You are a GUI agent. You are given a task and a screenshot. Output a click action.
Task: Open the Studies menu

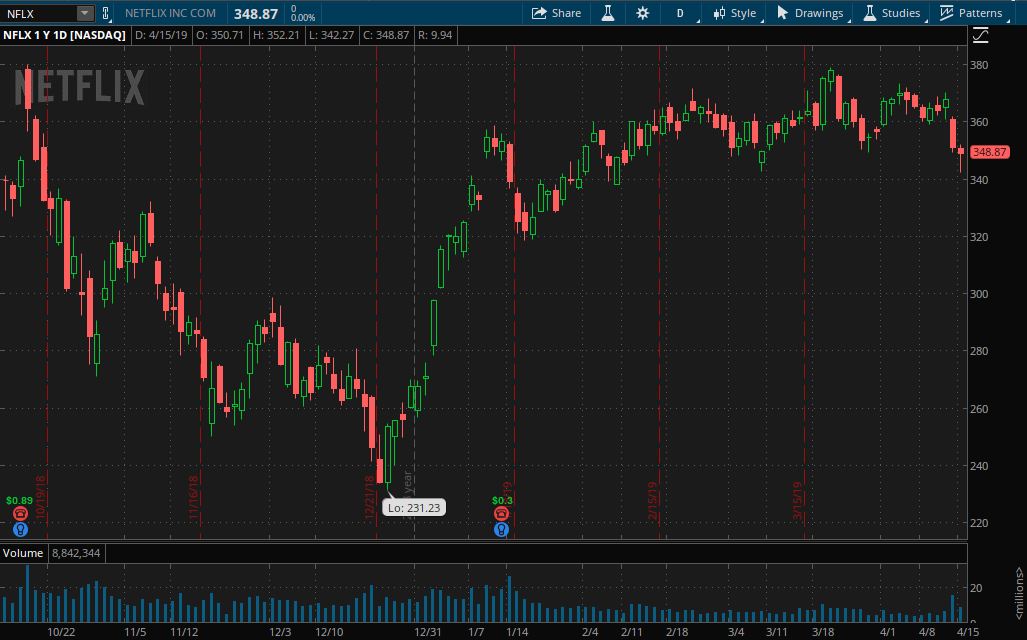tap(901, 13)
